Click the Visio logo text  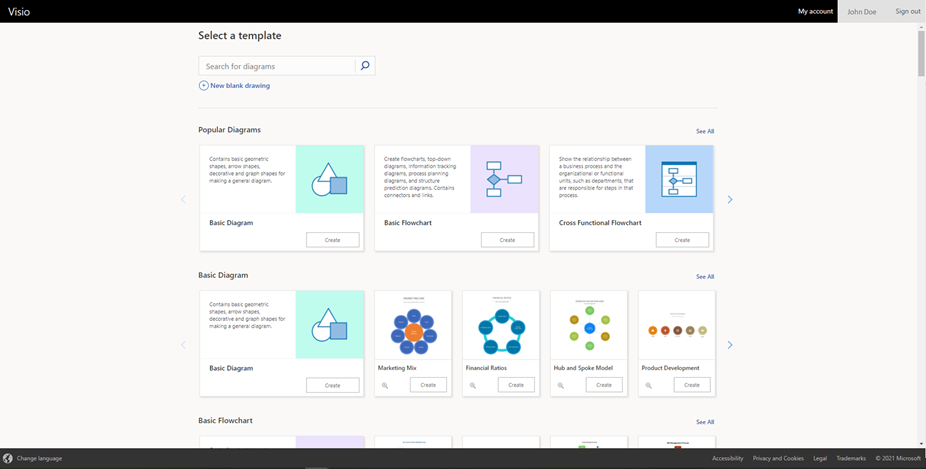click(19, 11)
